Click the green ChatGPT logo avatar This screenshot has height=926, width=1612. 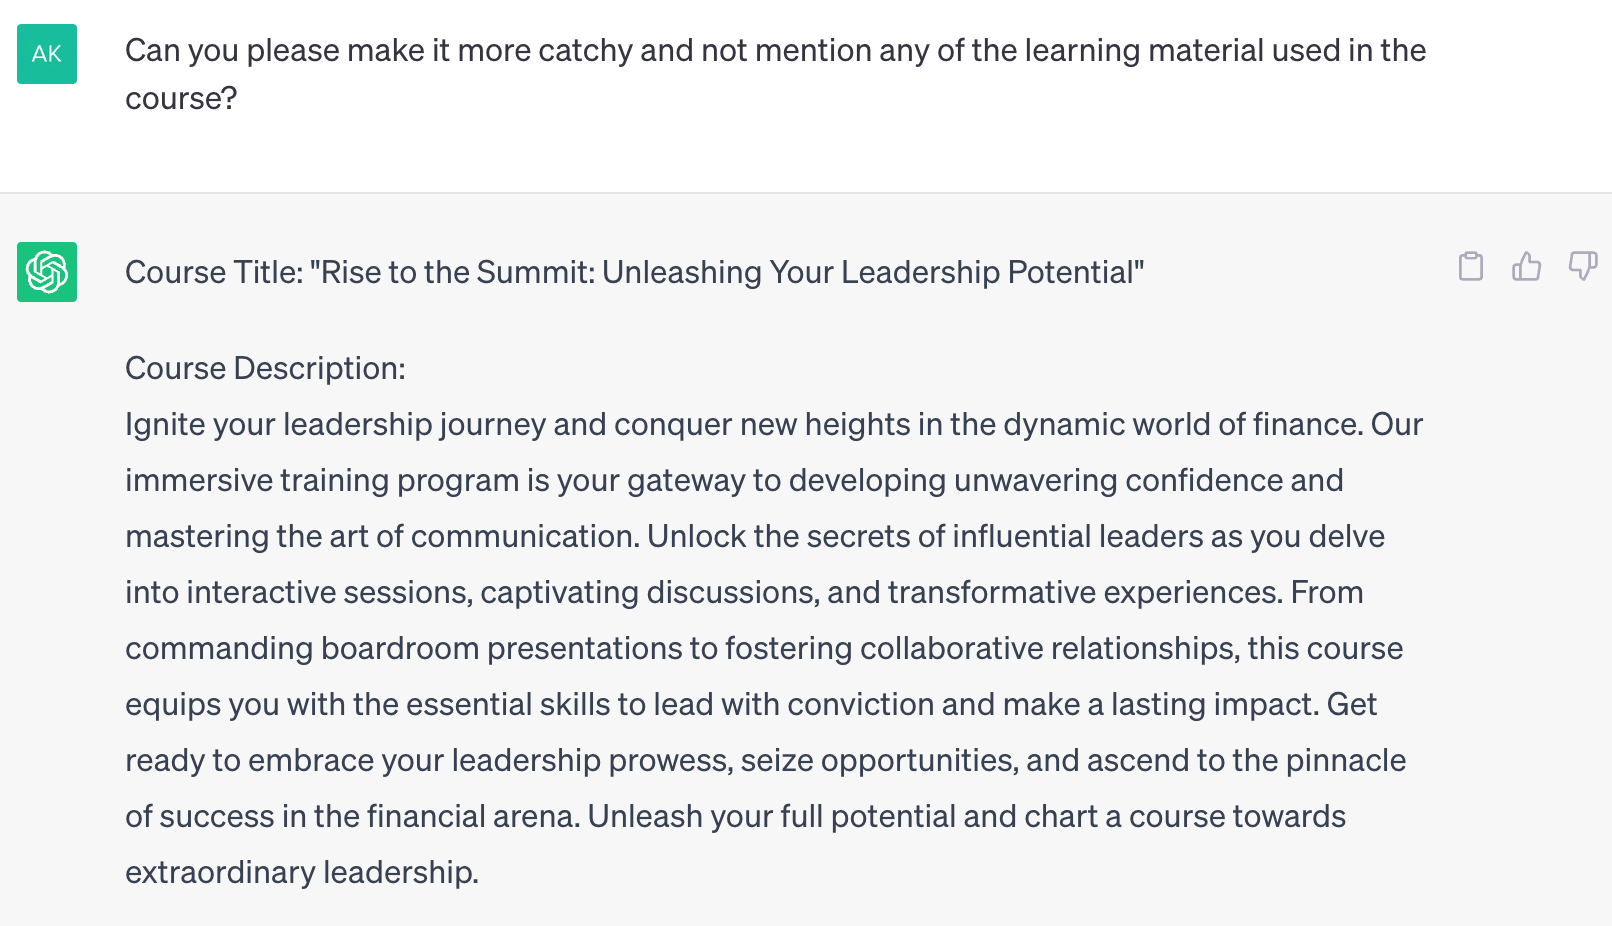pos(47,272)
